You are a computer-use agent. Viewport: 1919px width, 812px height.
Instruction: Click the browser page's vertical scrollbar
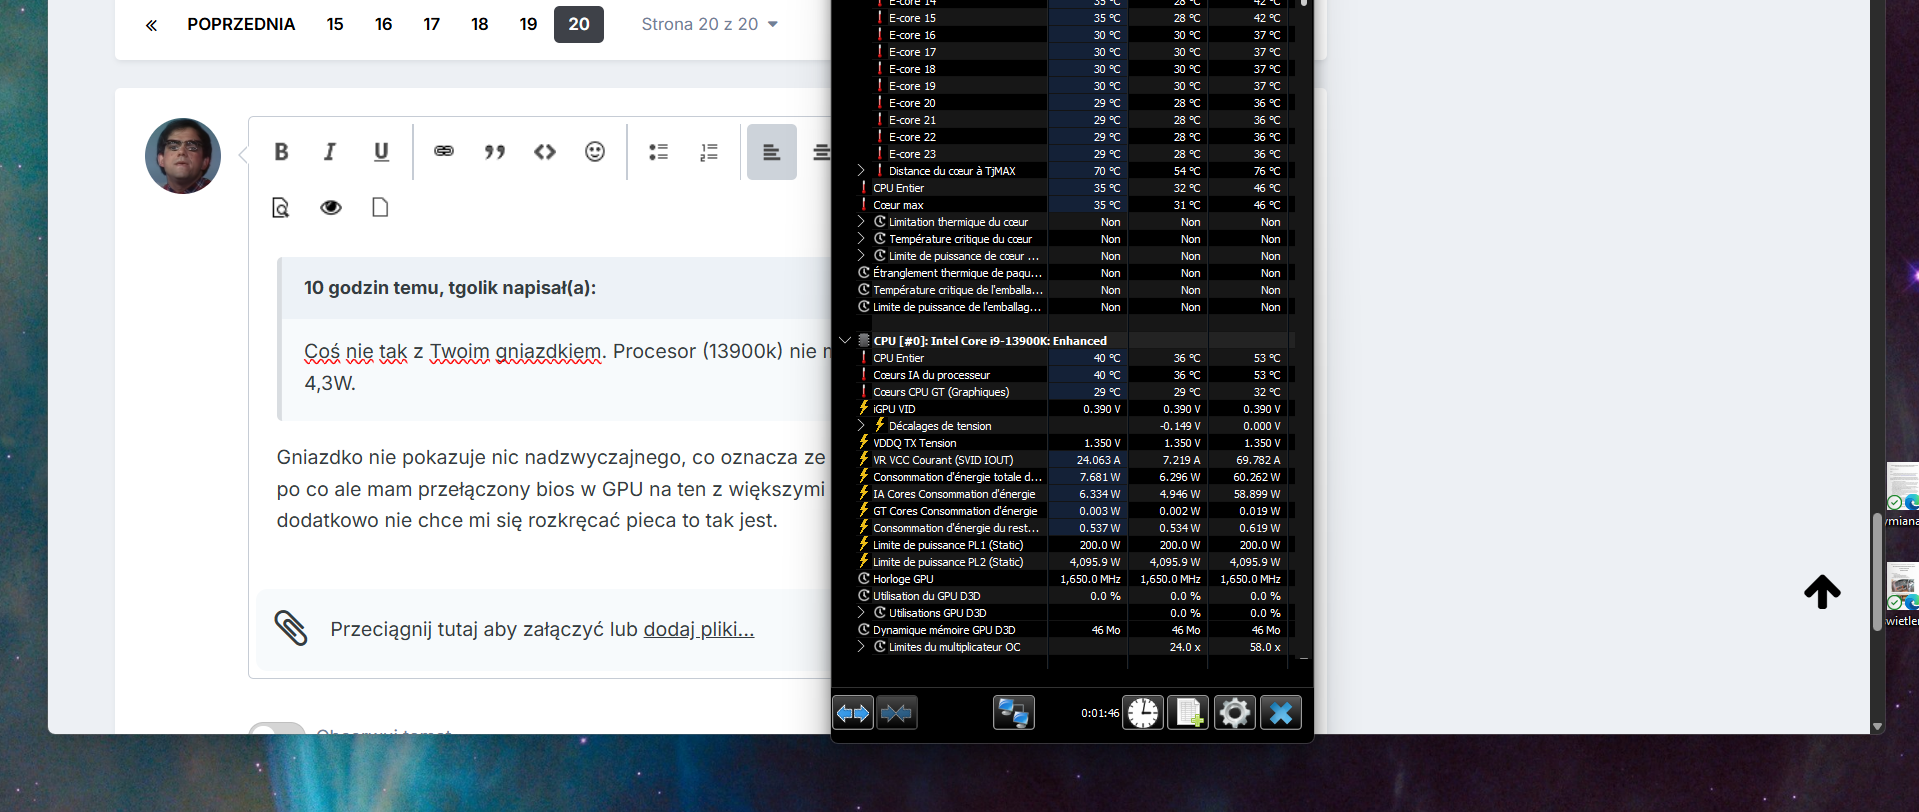(x=1877, y=570)
